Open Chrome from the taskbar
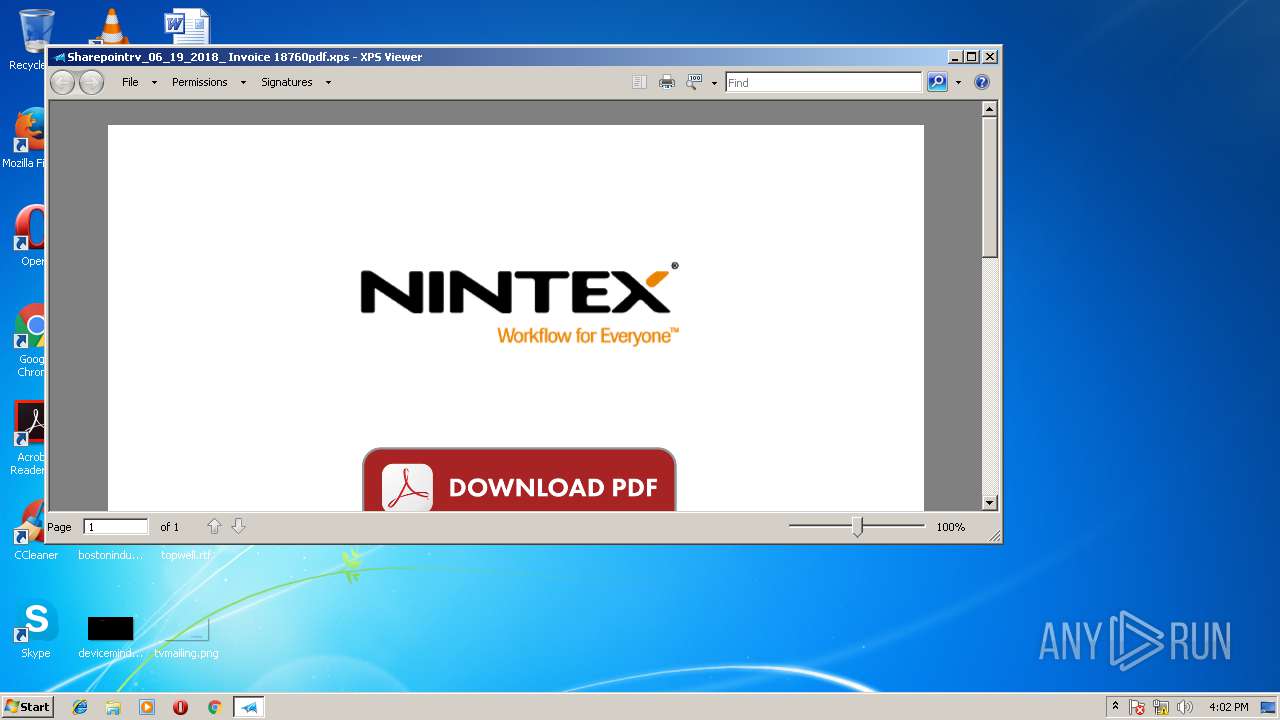This screenshot has height=720, width=1280. (x=214, y=707)
